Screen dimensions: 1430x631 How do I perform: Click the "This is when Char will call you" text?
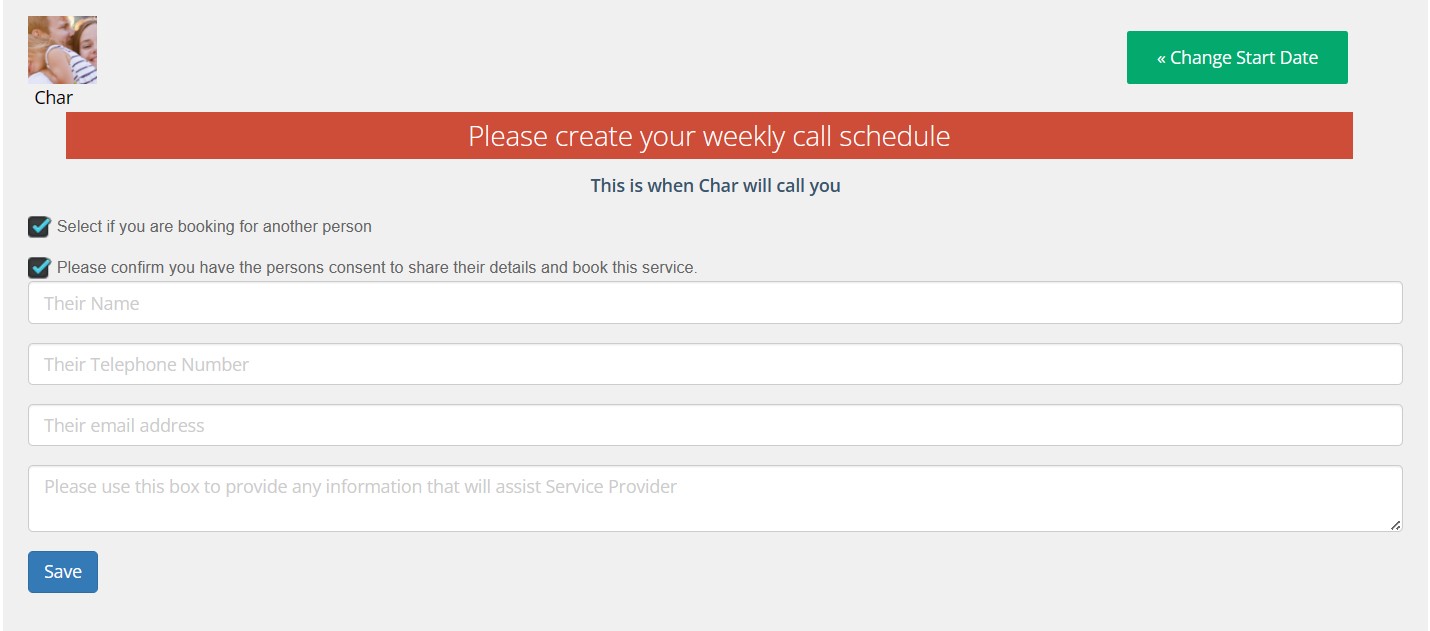point(715,186)
